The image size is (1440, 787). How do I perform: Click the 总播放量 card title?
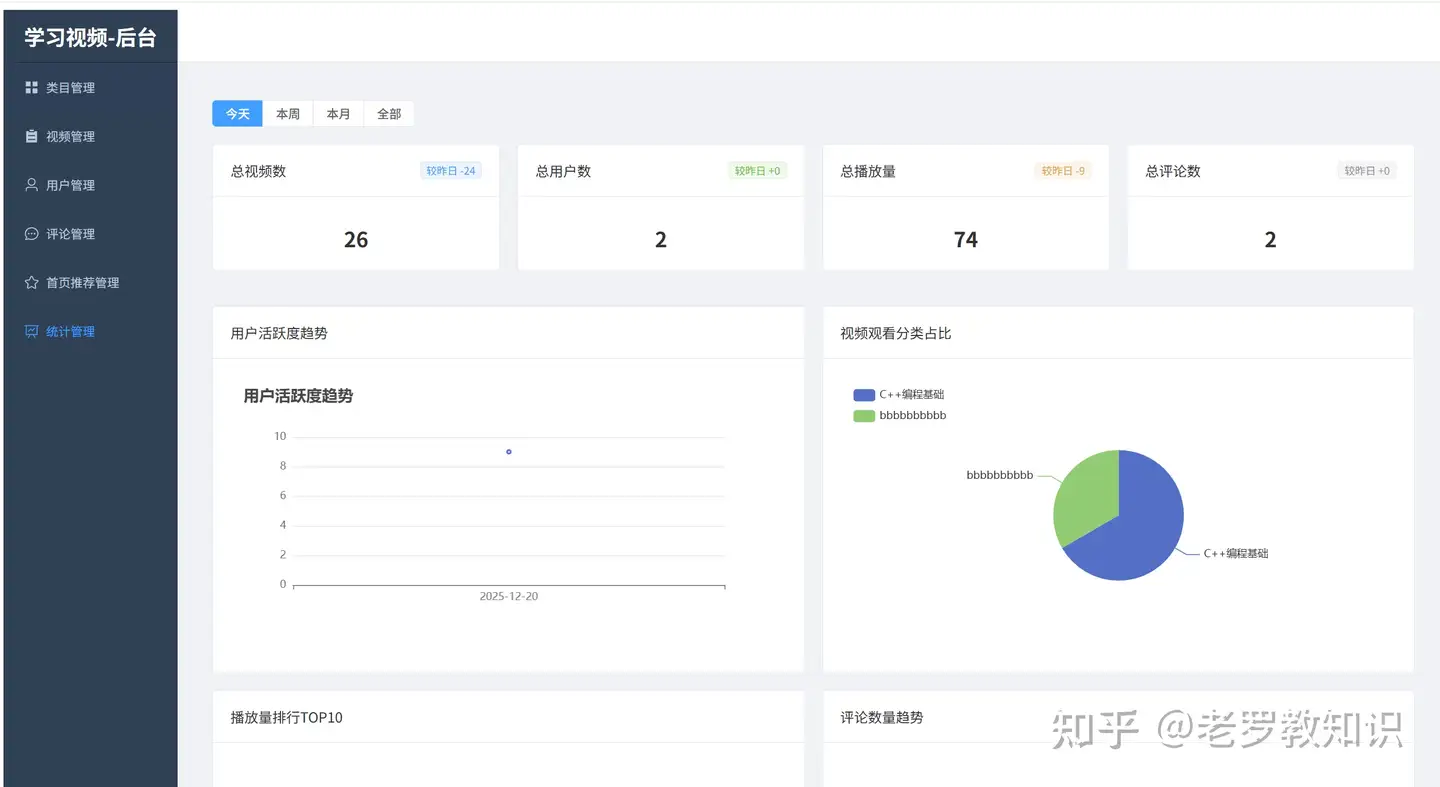(868, 171)
